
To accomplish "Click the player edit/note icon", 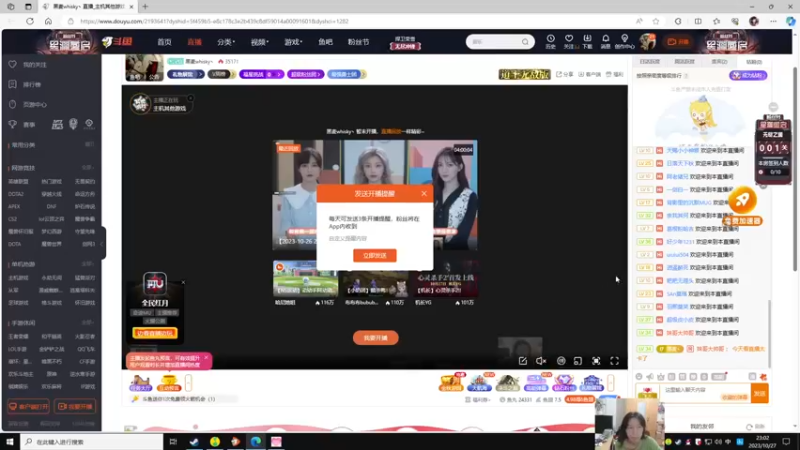I will (x=523, y=361).
